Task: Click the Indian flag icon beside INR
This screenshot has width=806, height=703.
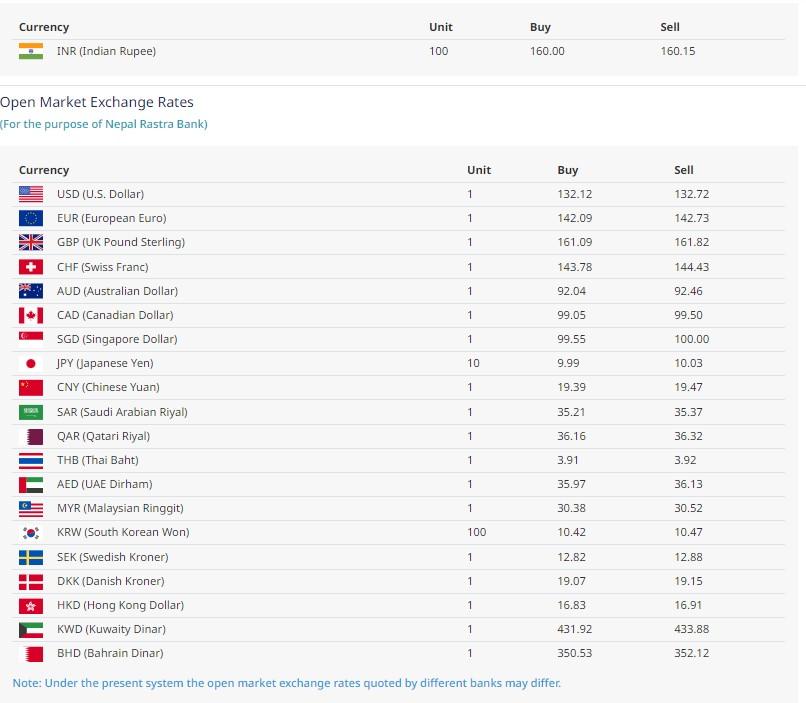Action: click(31, 51)
